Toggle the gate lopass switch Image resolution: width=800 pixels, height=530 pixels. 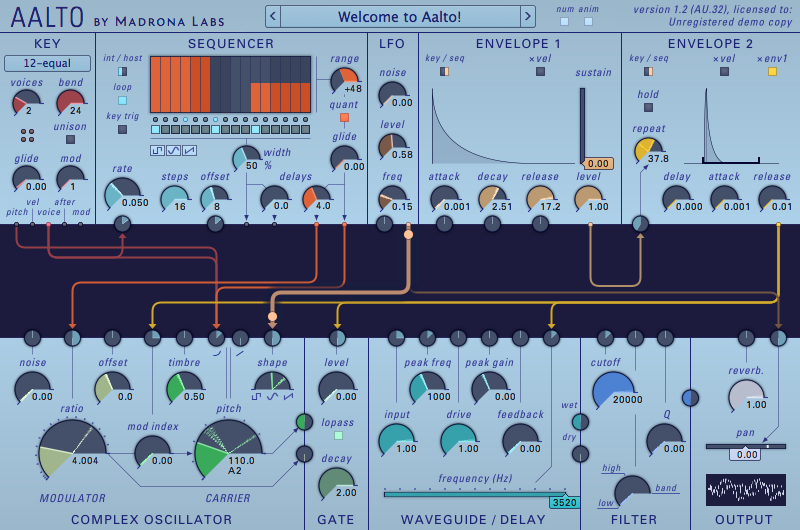click(337, 436)
